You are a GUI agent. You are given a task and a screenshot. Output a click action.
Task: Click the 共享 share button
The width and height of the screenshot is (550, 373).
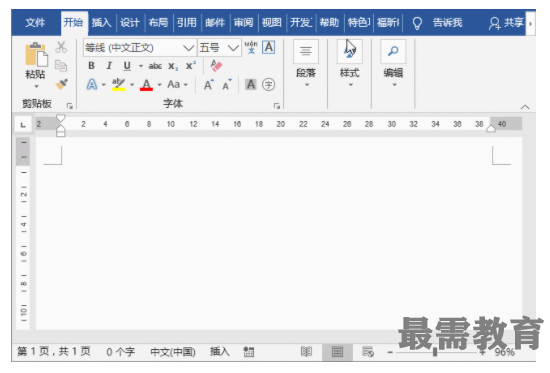click(x=506, y=23)
